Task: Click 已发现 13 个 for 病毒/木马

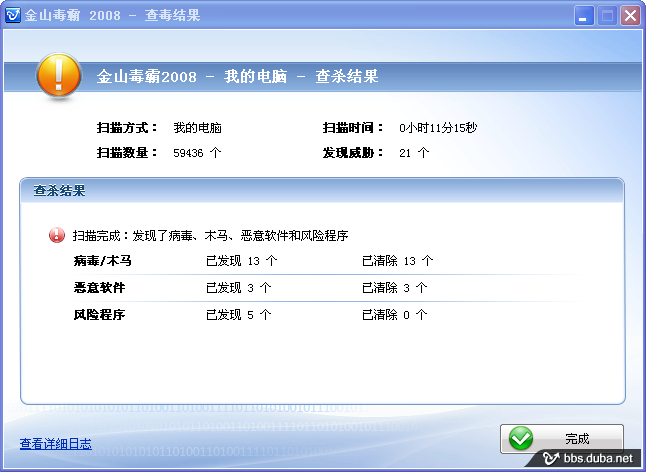Action: [240, 261]
